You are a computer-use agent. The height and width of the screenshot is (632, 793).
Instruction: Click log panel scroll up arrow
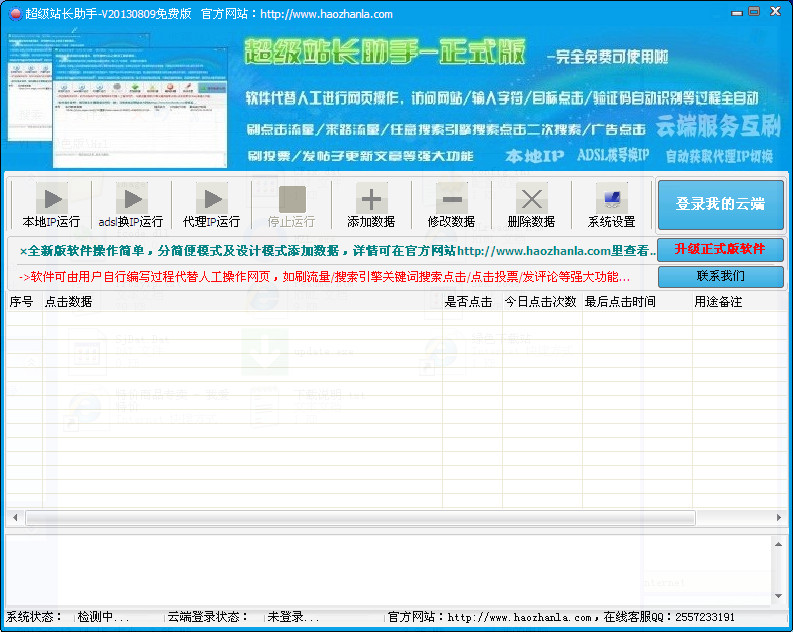tap(778, 544)
